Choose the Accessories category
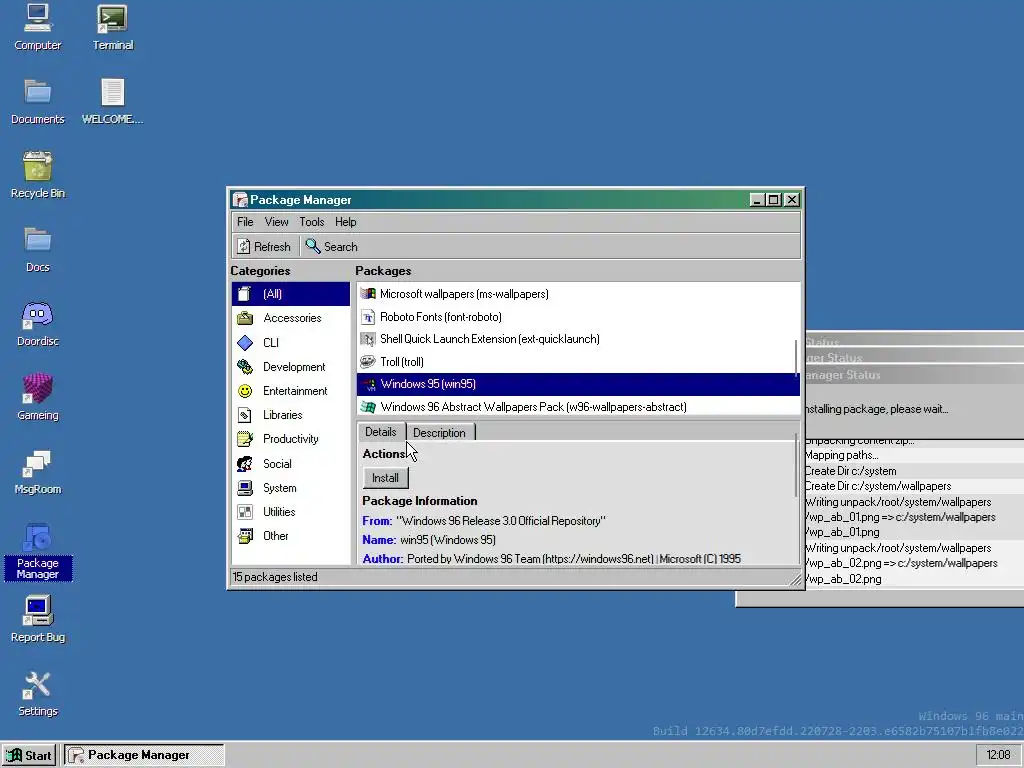The height and width of the screenshot is (768, 1024). (291, 318)
